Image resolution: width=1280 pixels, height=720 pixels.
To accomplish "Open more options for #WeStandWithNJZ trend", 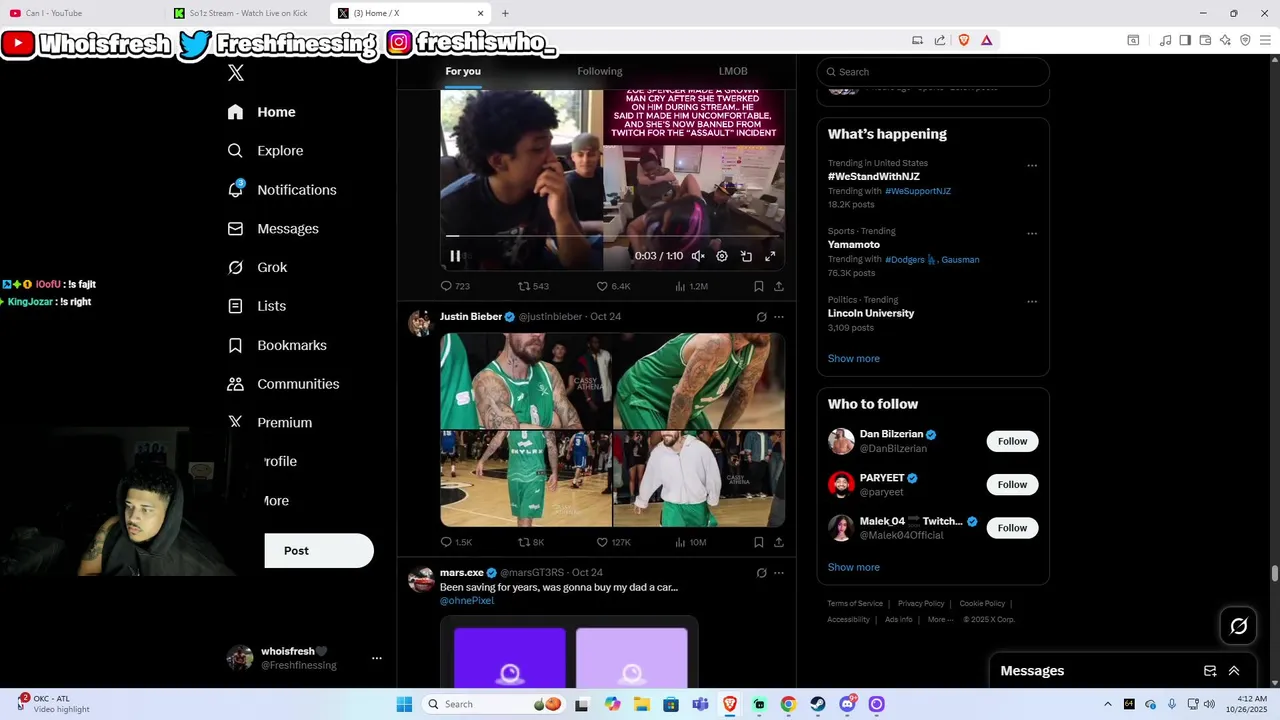I will [x=1032, y=165].
